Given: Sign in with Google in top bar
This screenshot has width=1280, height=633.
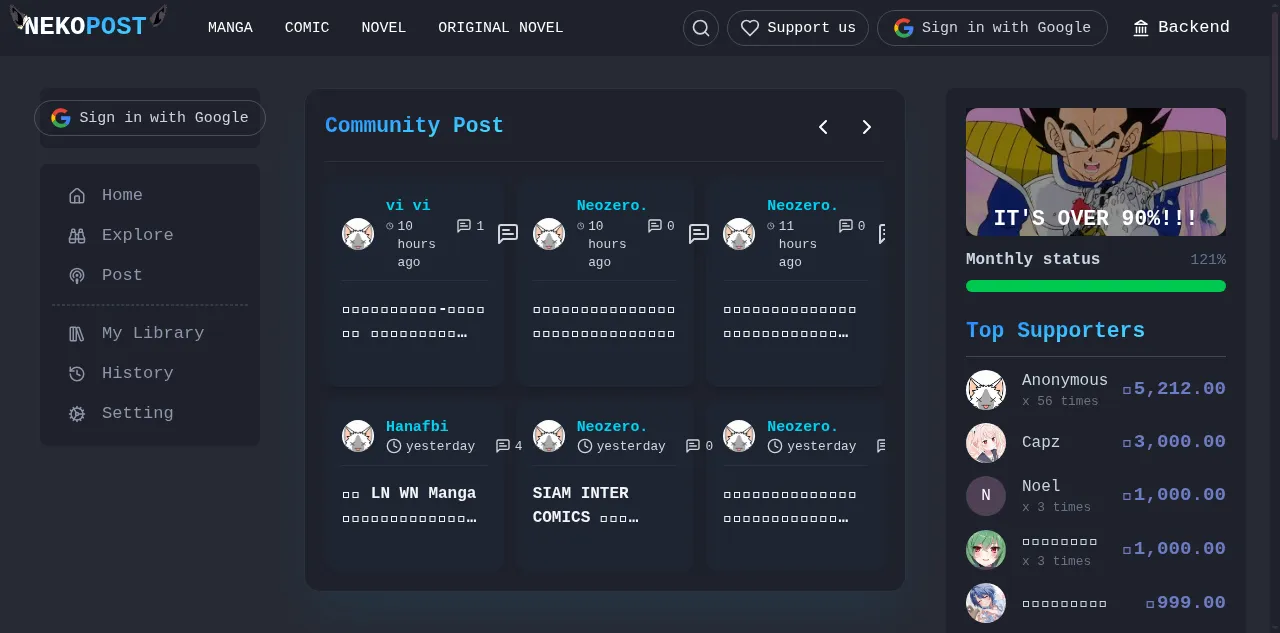Looking at the screenshot, I should tap(992, 28).
